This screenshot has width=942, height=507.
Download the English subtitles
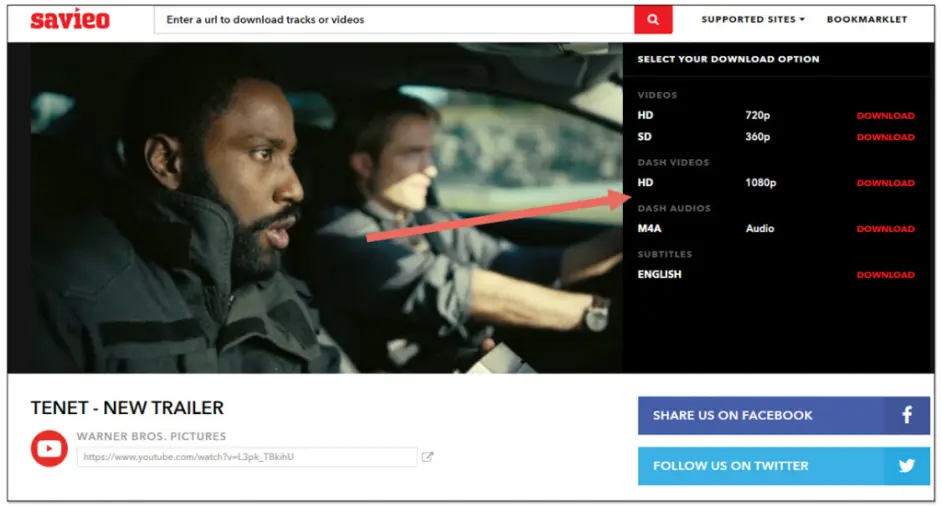[886, 275]
